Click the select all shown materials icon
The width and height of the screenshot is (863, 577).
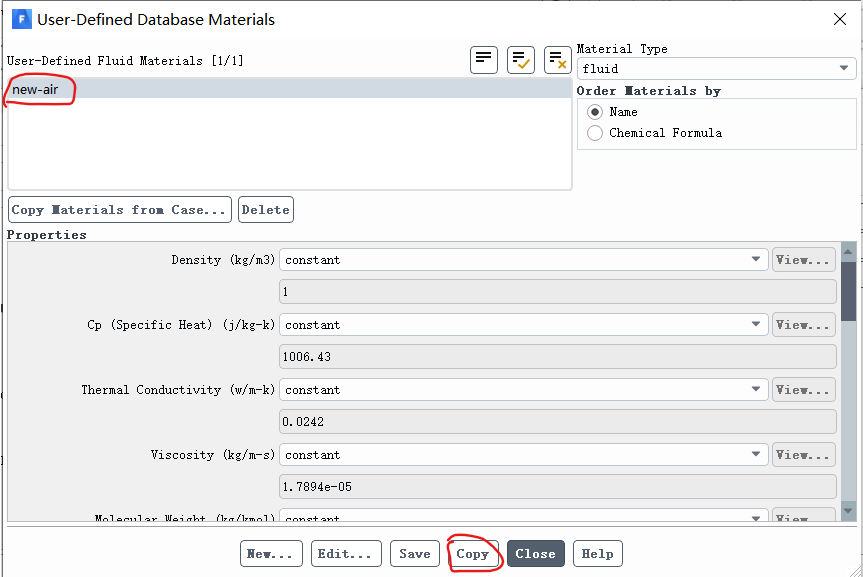521,60
